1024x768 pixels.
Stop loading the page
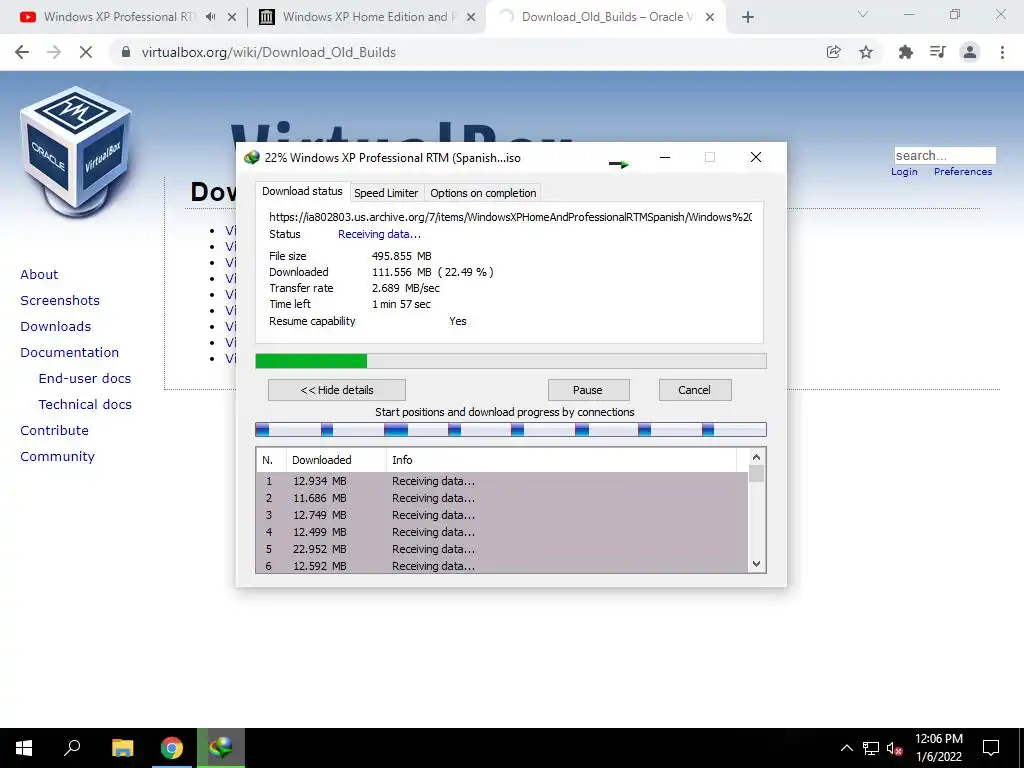tap(86, 52)
